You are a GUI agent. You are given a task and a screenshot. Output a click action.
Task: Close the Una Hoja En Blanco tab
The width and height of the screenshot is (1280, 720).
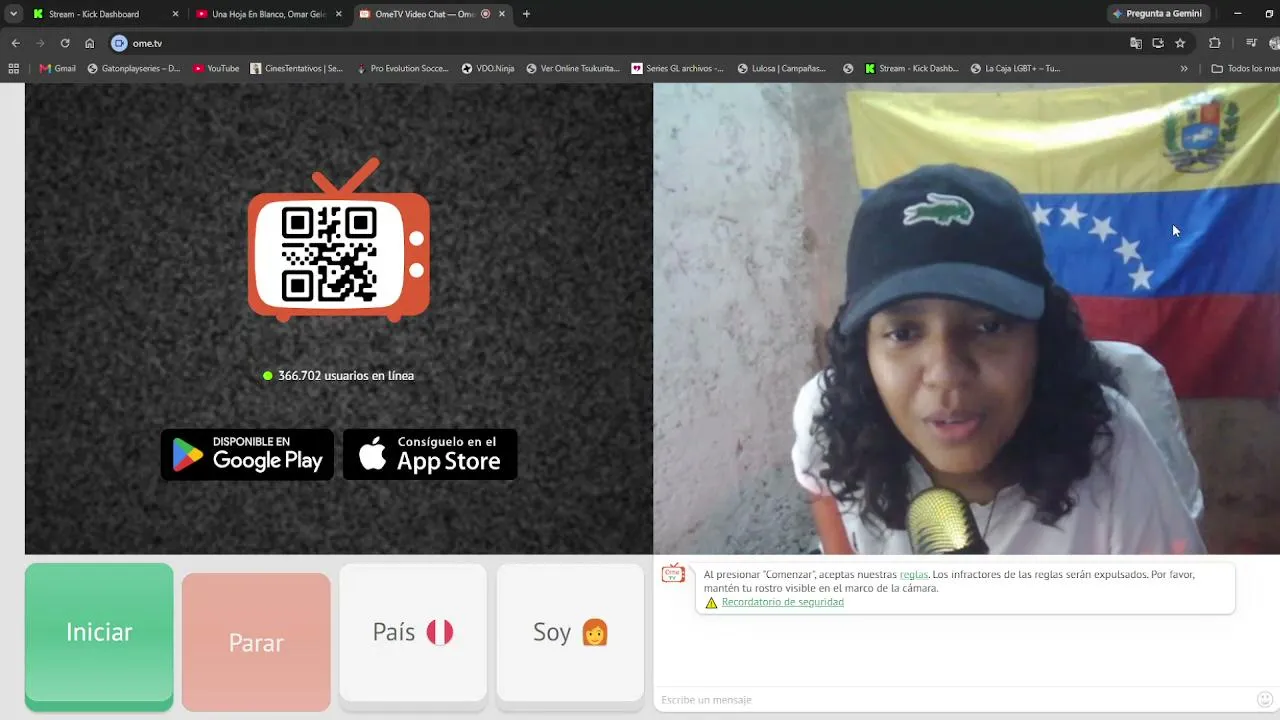pos(338,14)
